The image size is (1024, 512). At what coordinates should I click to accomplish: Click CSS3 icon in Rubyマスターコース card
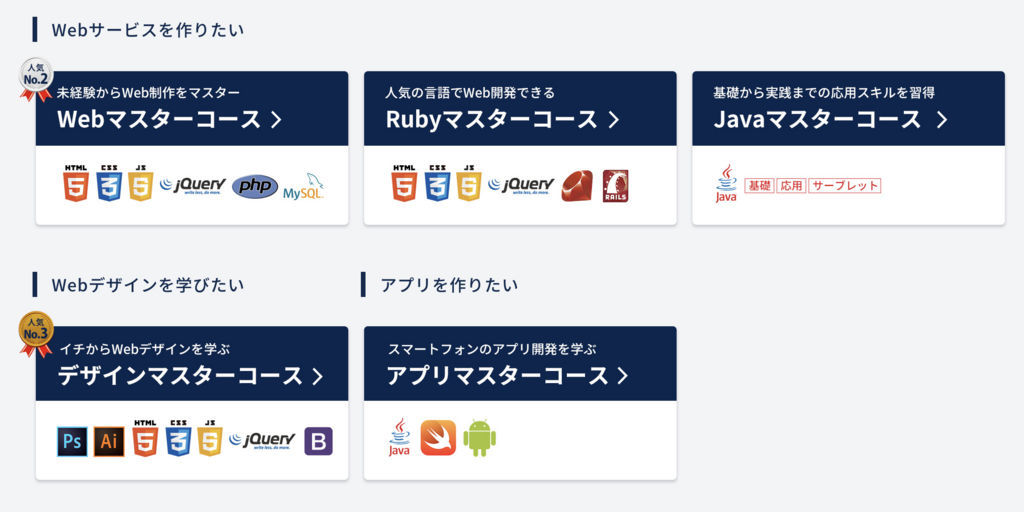[x=438, y=183]
